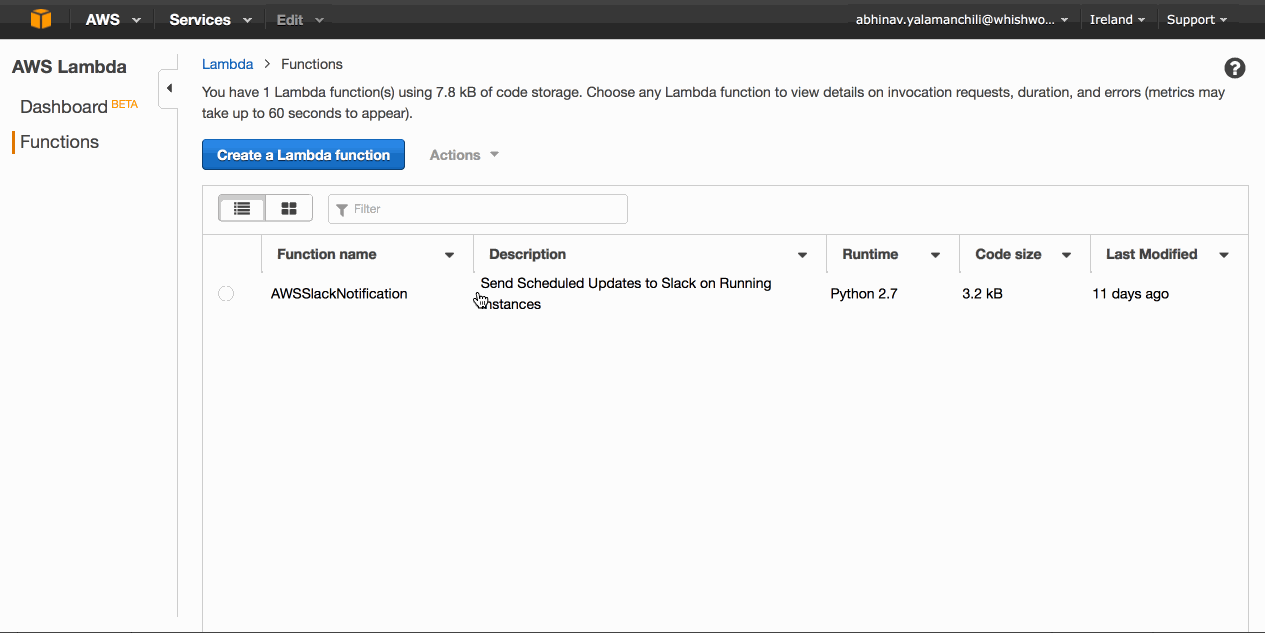1265x633 pixels.
Task: Select the AWSSlackNotification radio button
Action: (x=226, y=293)
